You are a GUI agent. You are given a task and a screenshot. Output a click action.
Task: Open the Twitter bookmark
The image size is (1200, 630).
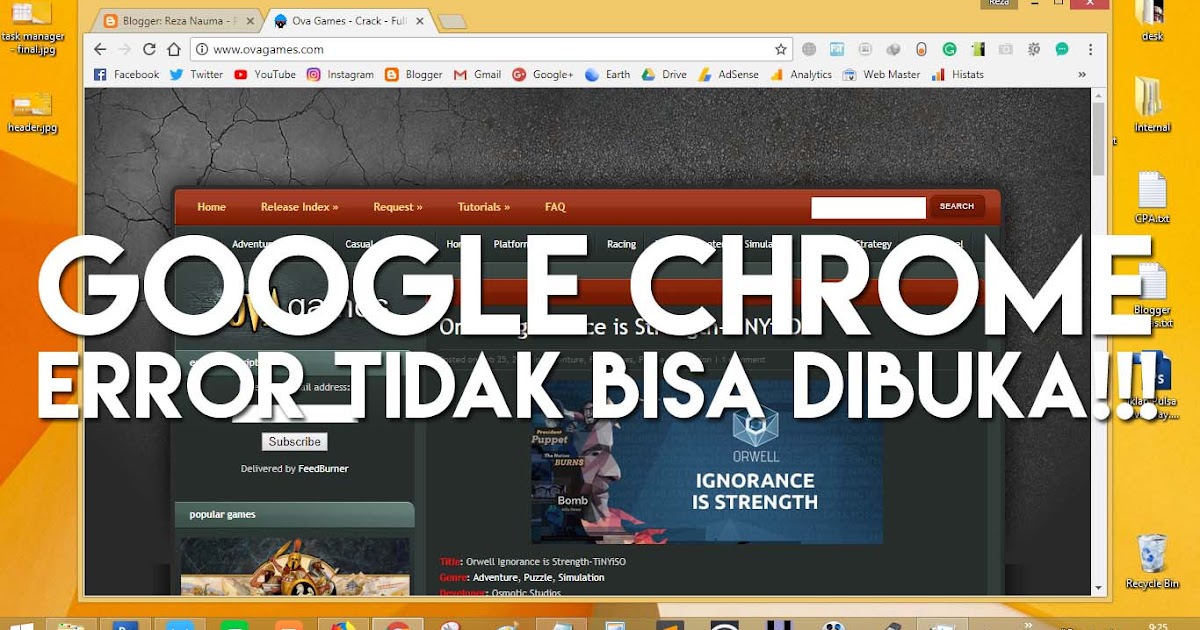point(196,74)
